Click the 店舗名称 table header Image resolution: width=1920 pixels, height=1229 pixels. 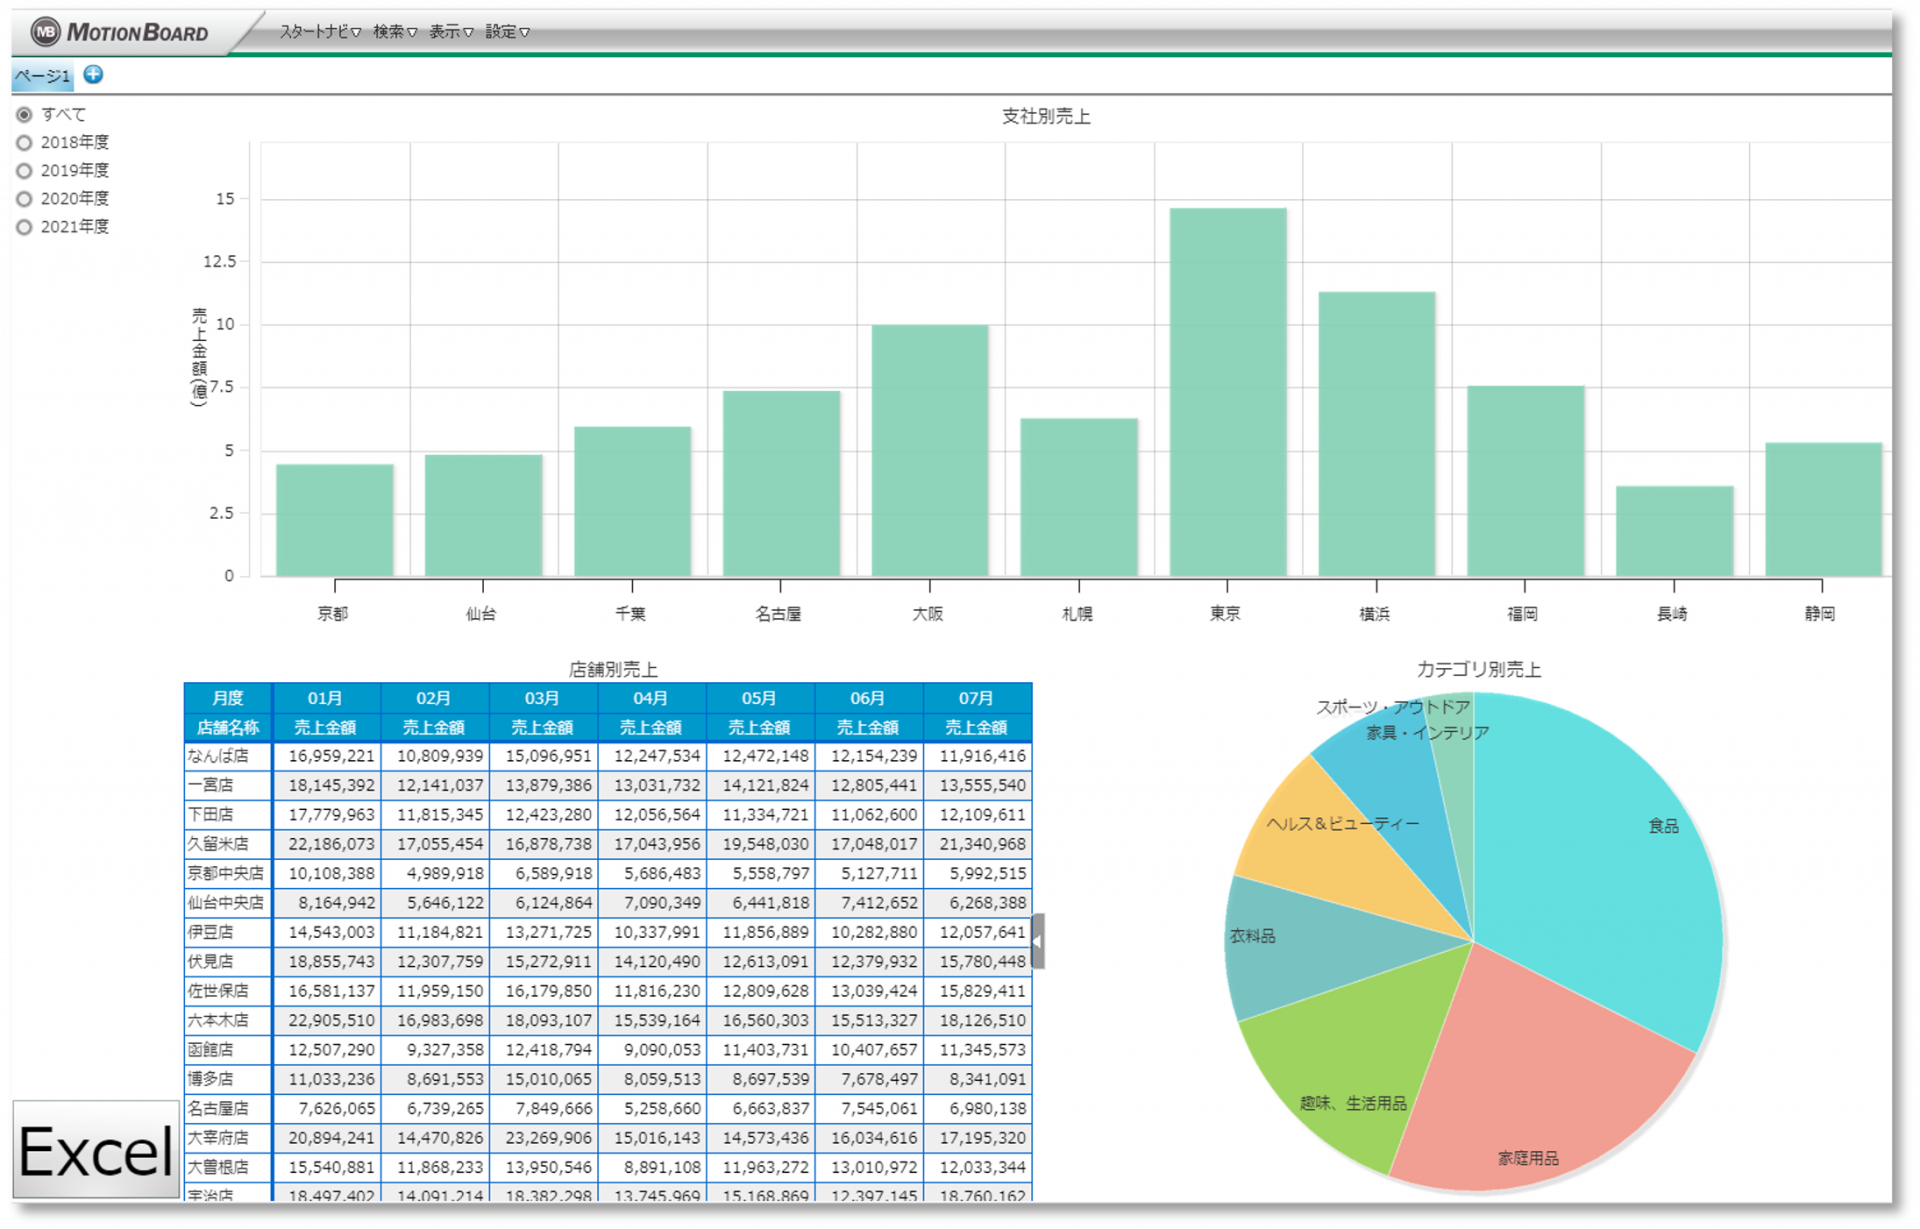pyautogui.click(x=228, y=727)
